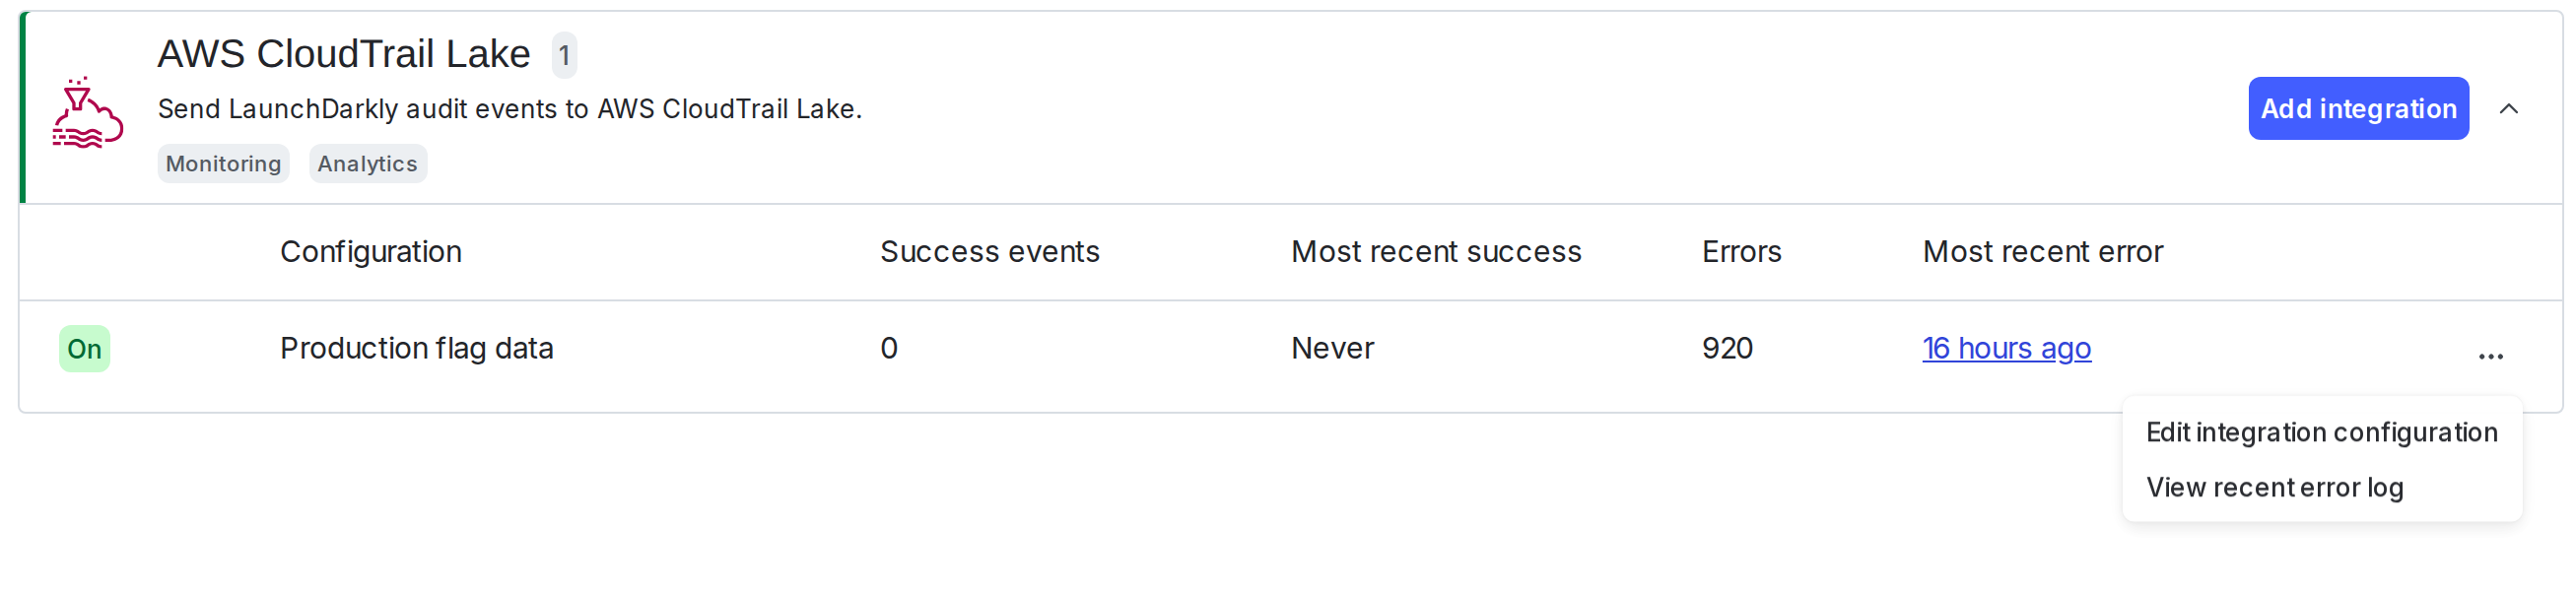Disable the Production flag data configuration

85,348
